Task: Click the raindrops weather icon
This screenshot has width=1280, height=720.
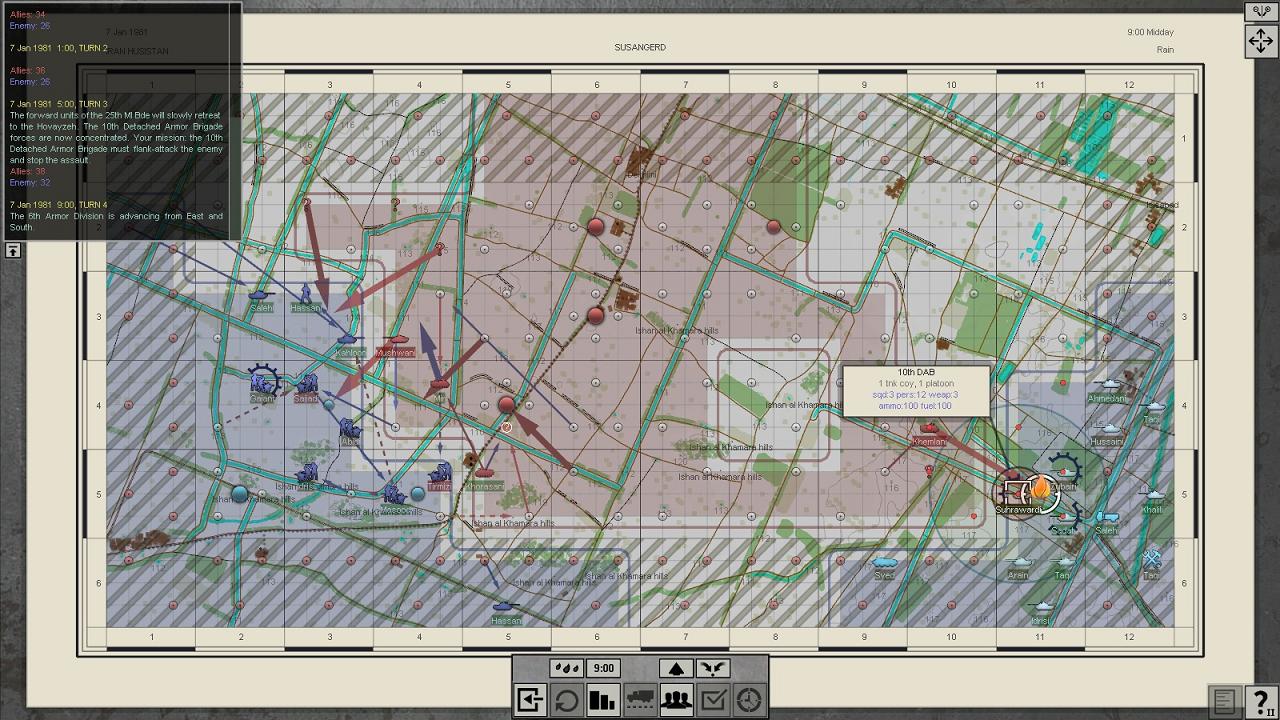Action: (x=566, y=668)
